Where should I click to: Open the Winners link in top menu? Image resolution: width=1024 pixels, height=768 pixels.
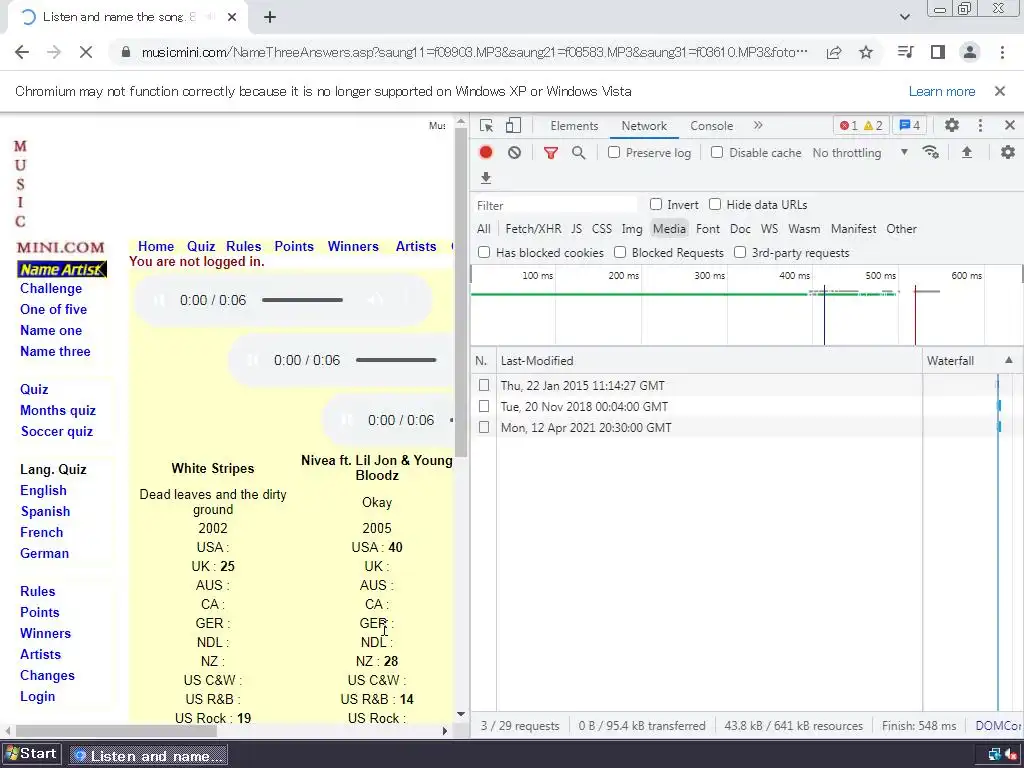point(353,246)
